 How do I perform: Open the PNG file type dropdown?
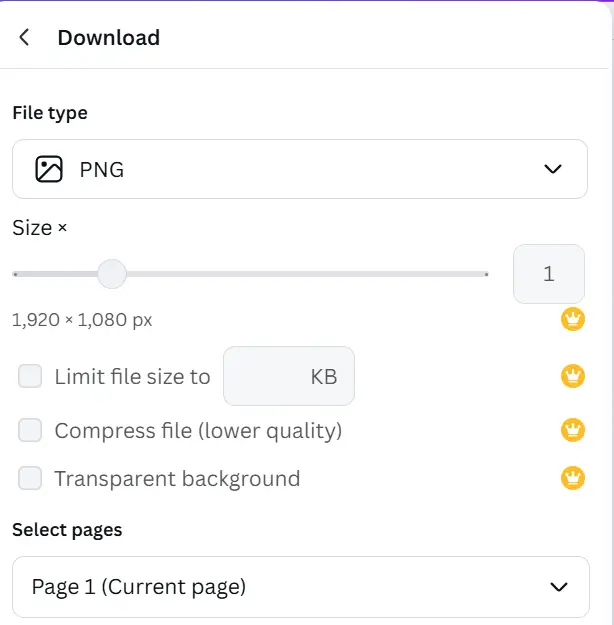300,169
